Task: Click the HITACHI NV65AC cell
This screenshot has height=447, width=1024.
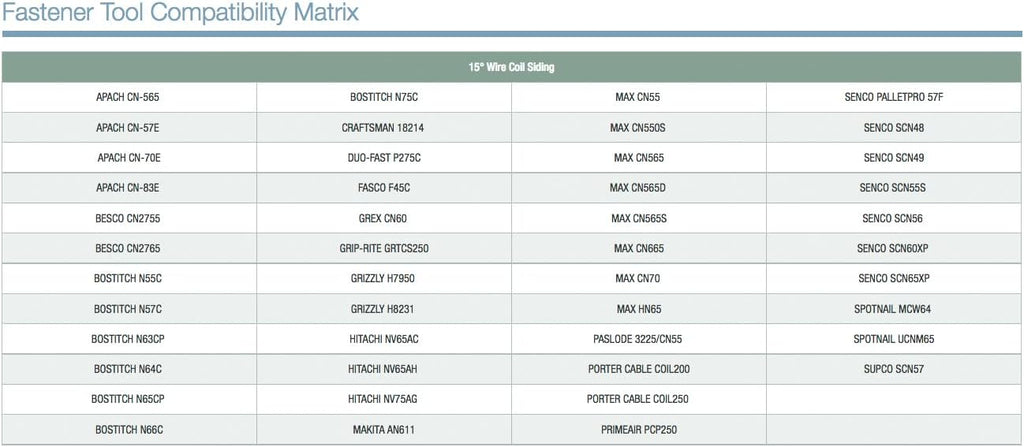Action: (383, 340)
